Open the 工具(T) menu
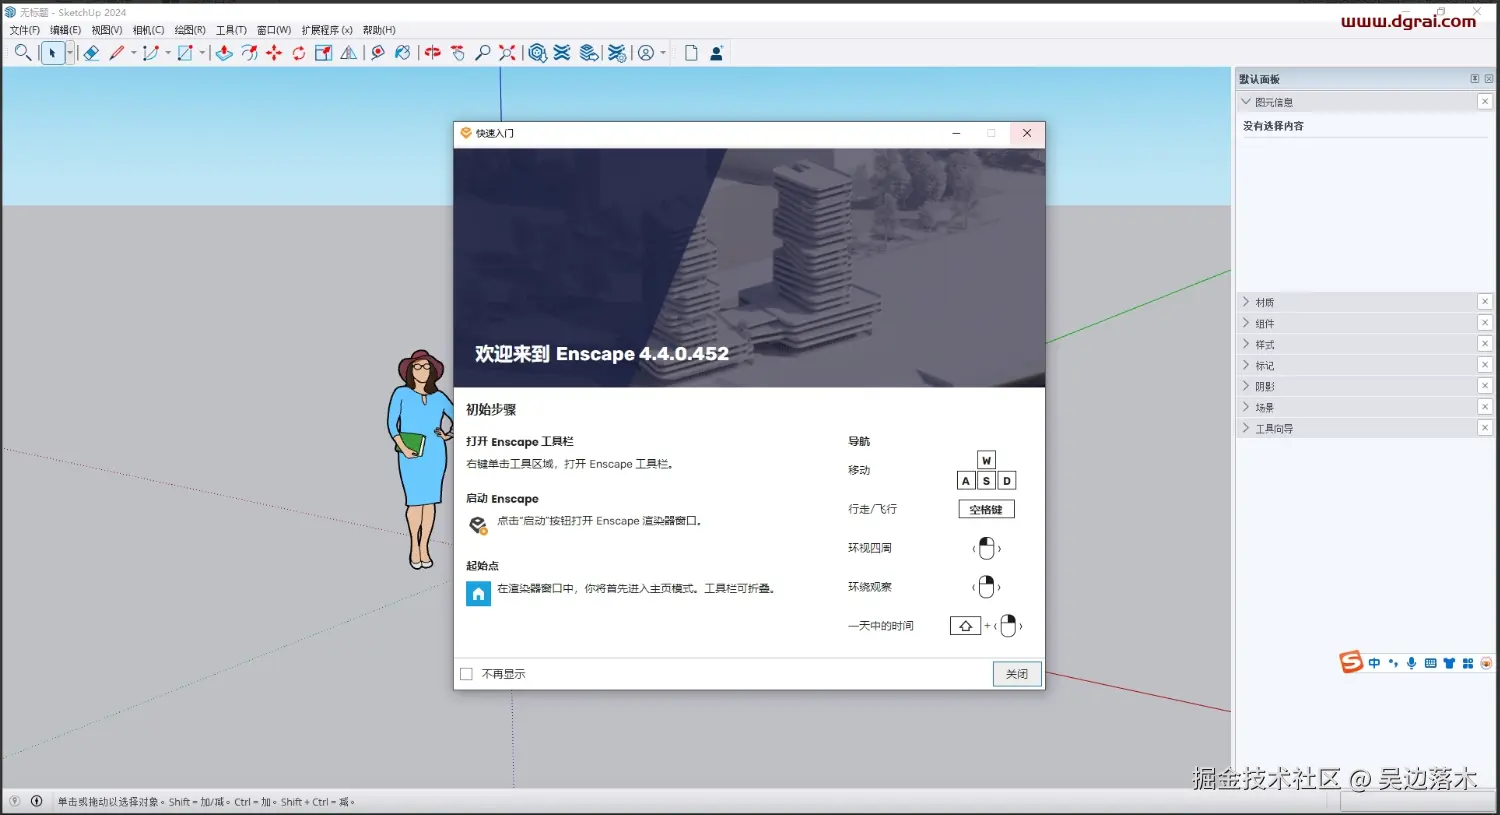 pyautogui.click(x=231, y=30)
